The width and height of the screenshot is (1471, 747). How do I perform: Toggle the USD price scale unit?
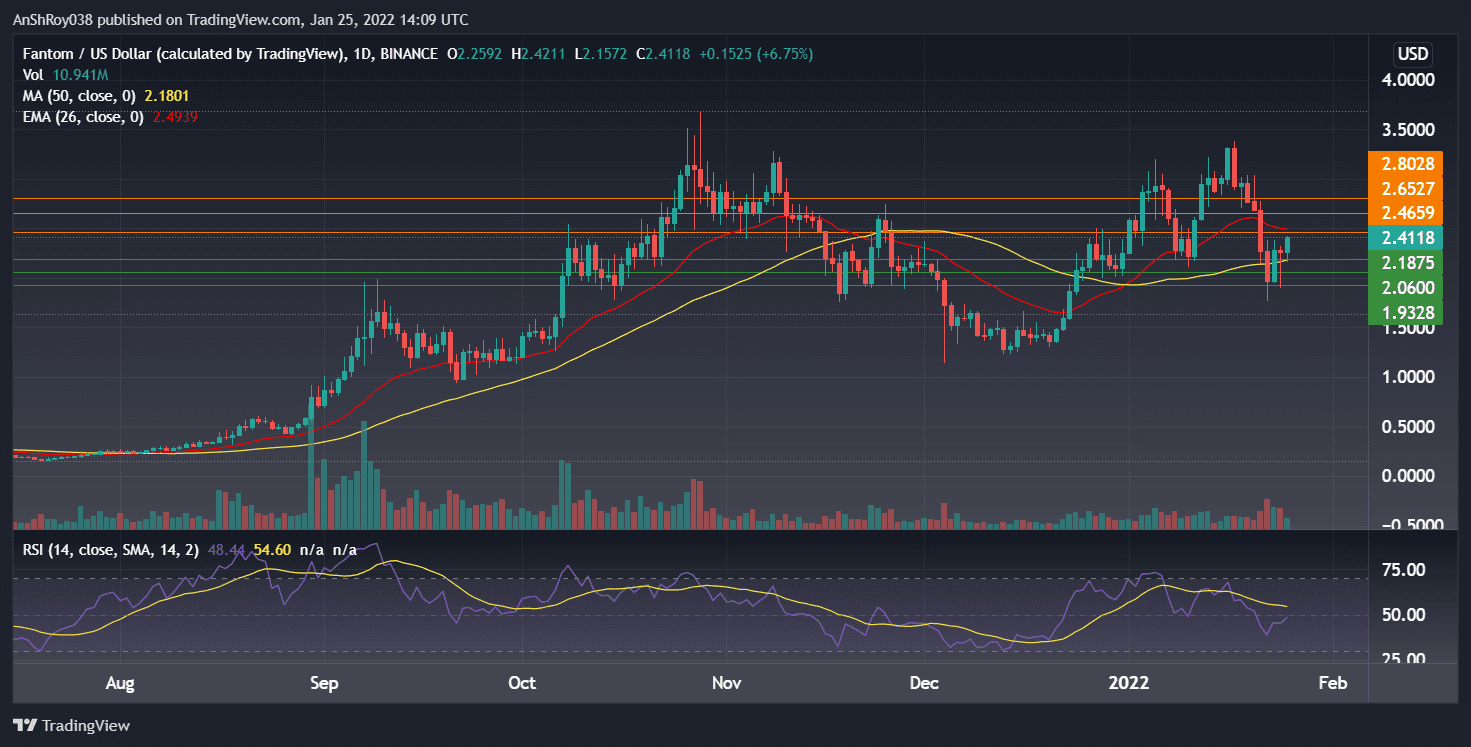point(1411,54)
